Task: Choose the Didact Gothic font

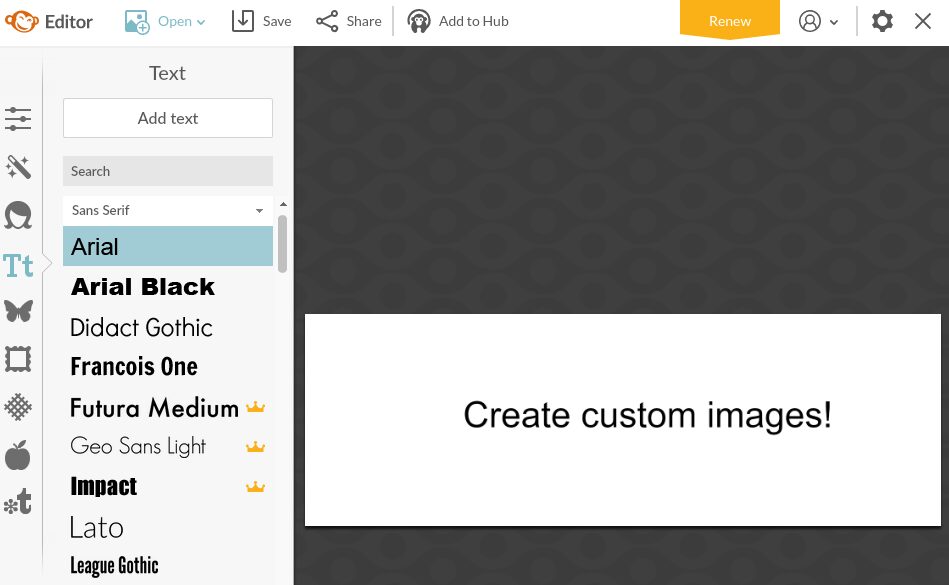Action: pos(168,327)
